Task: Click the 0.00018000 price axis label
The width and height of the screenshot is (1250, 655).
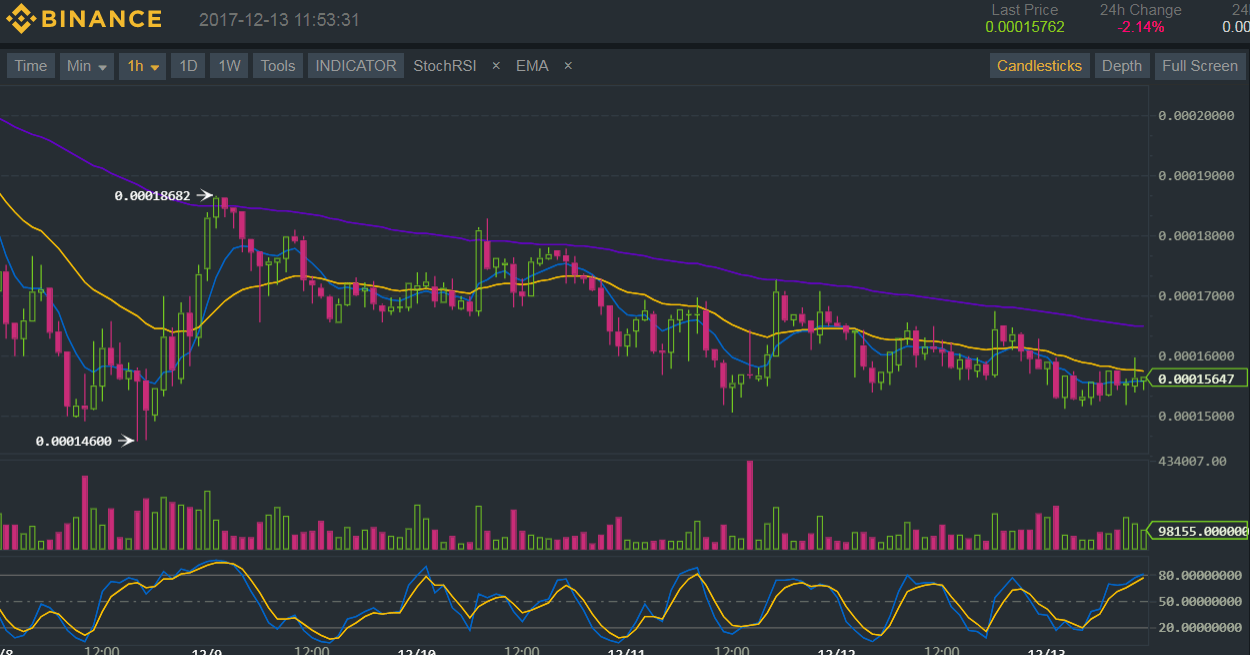Action: [x=1196, y=236]
